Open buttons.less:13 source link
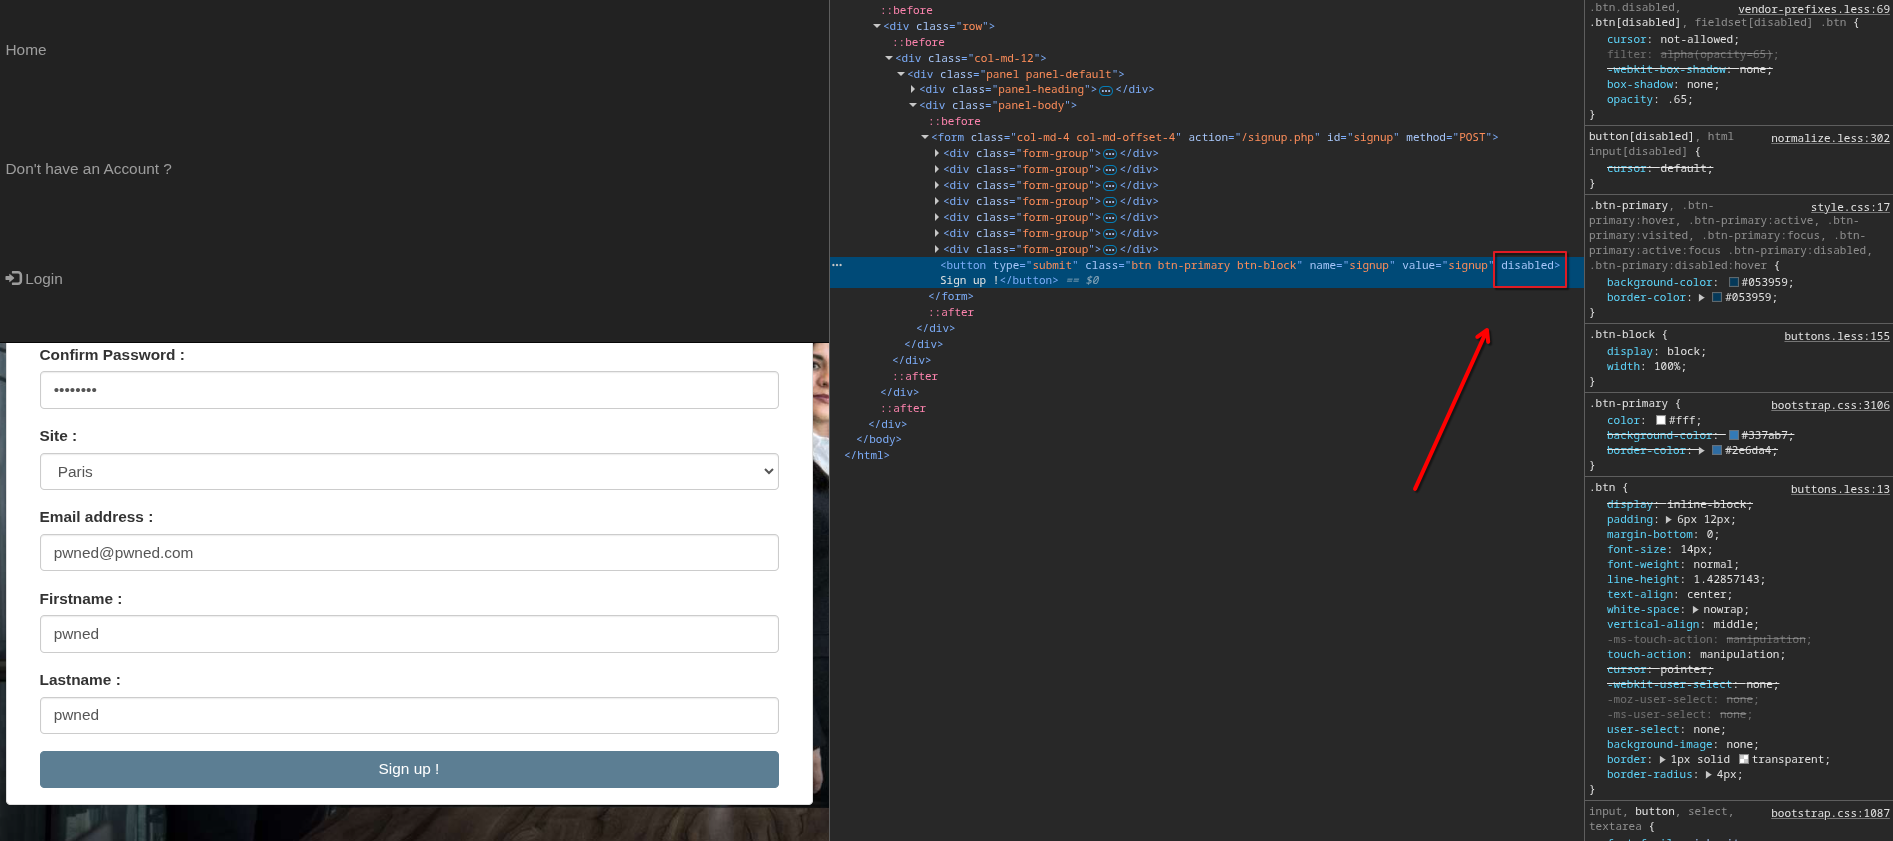Viewport: 1893px width, 841px height. pos(1840,489)
